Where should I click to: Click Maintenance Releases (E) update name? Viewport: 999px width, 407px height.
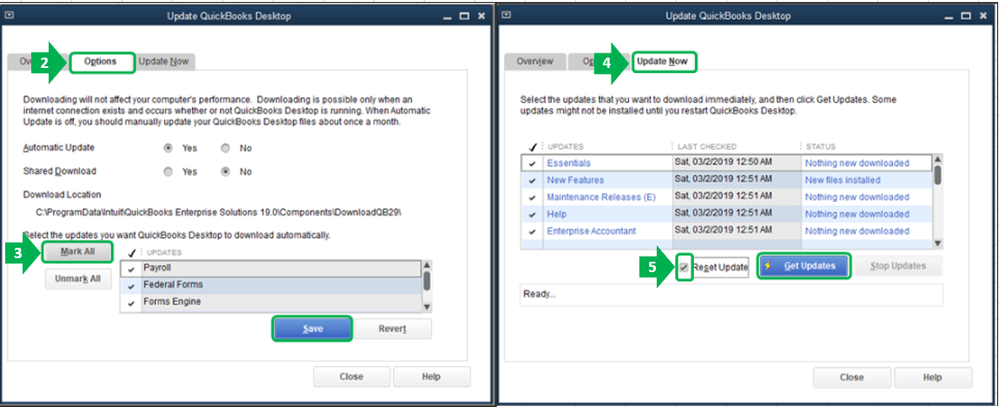coord(601,197)
